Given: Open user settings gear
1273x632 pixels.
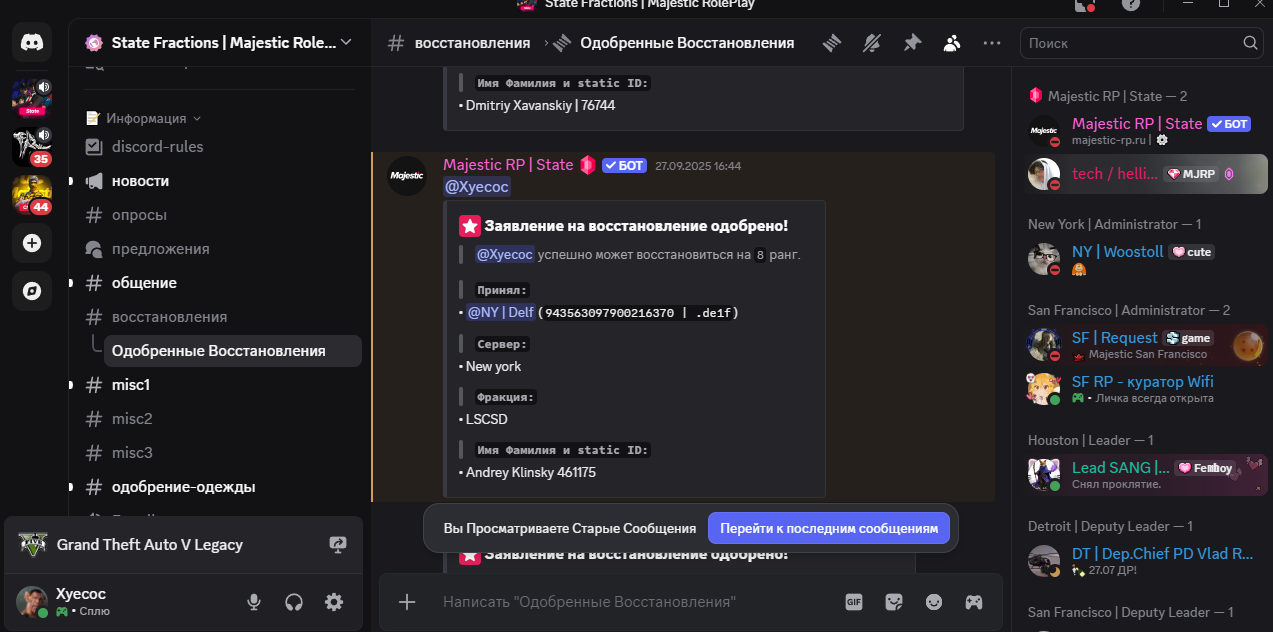Looking at the screenshot, I should click(334, 602).
